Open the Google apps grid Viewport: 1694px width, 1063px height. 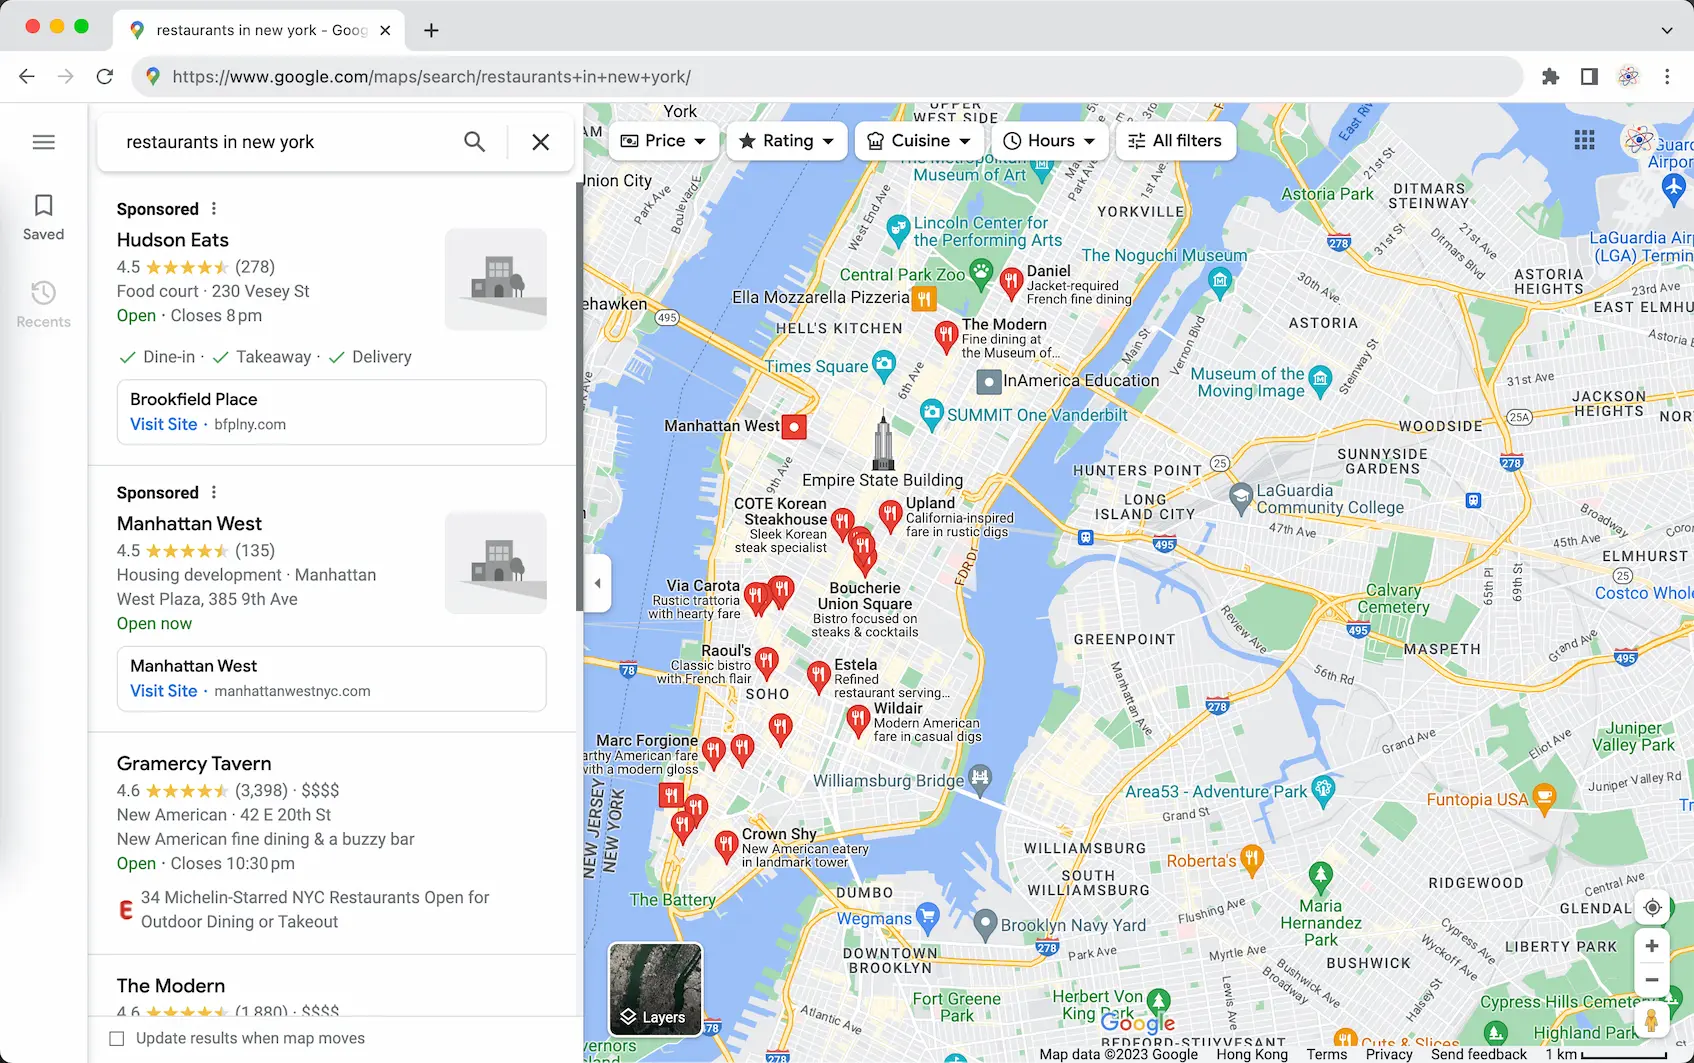1584,140
